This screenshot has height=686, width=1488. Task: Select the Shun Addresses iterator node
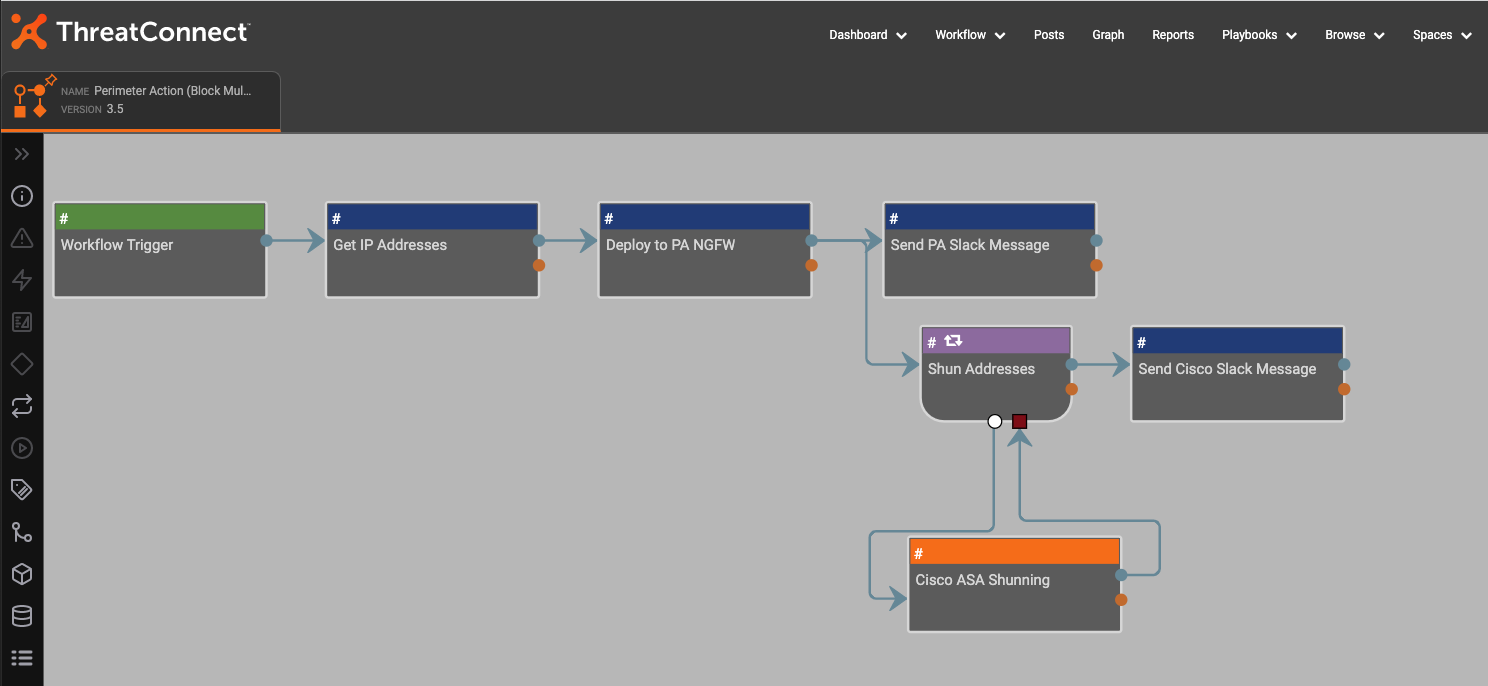[x=996, y=374]
